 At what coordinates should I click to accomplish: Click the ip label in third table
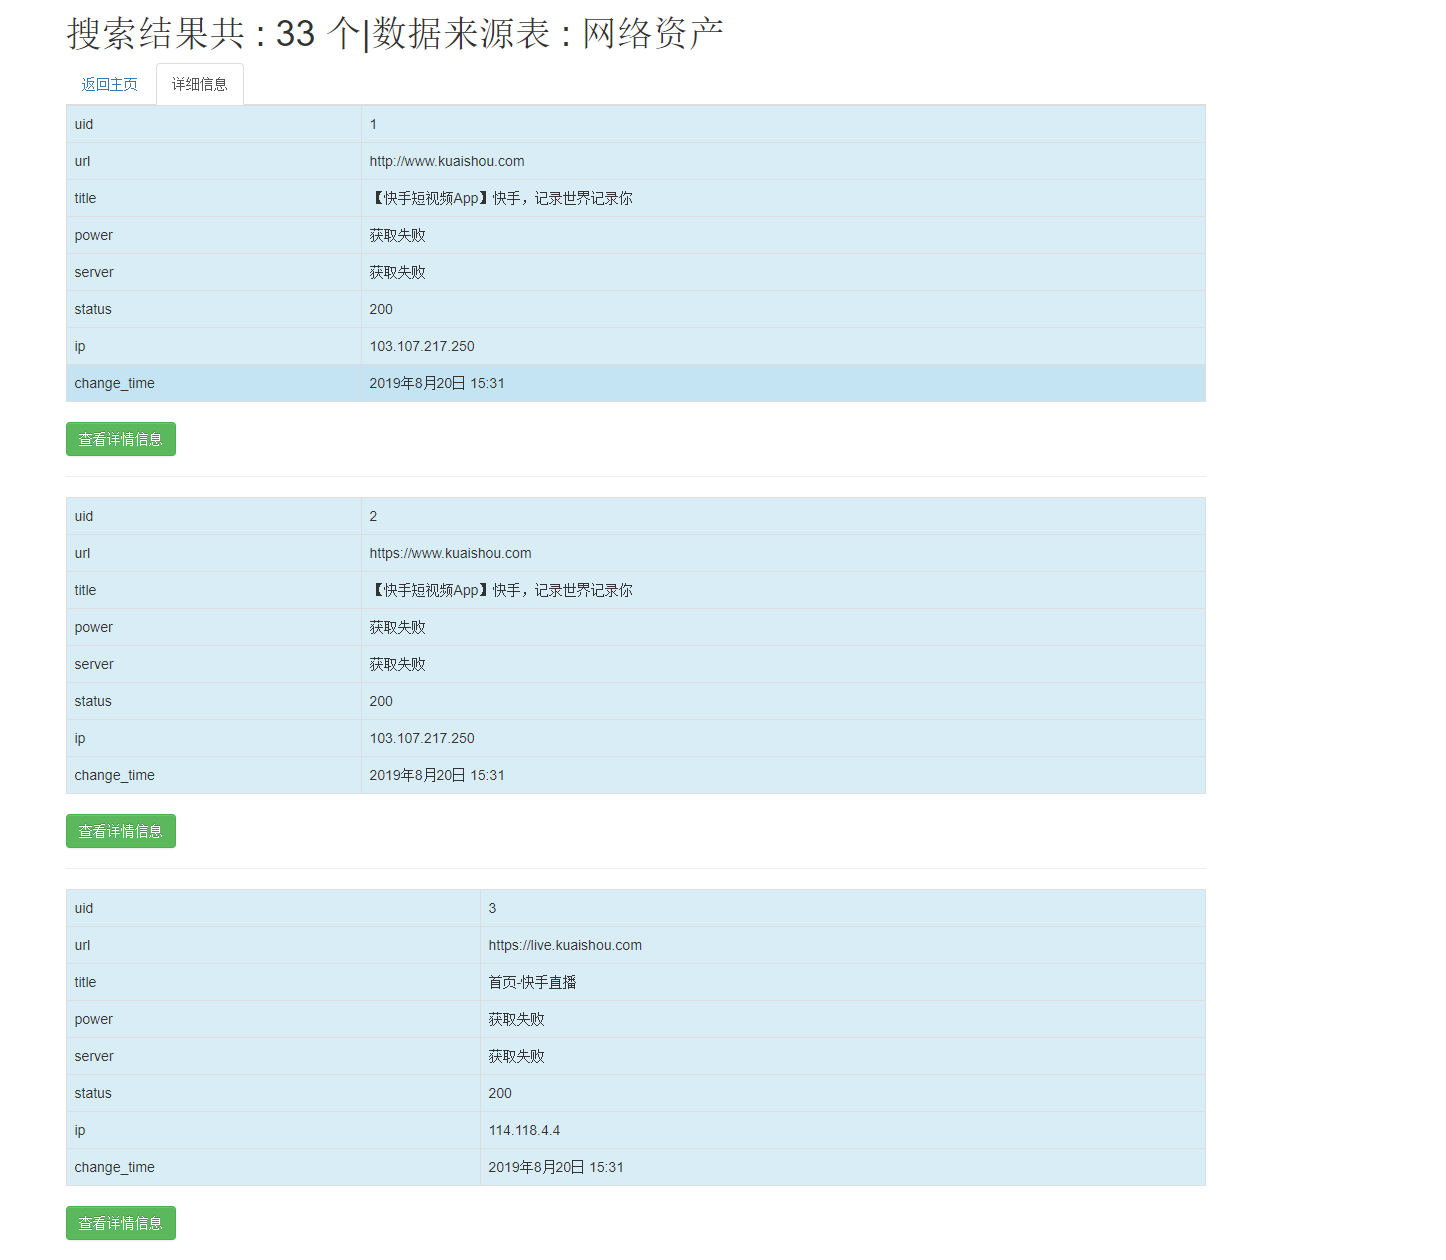click(80, 1130)
